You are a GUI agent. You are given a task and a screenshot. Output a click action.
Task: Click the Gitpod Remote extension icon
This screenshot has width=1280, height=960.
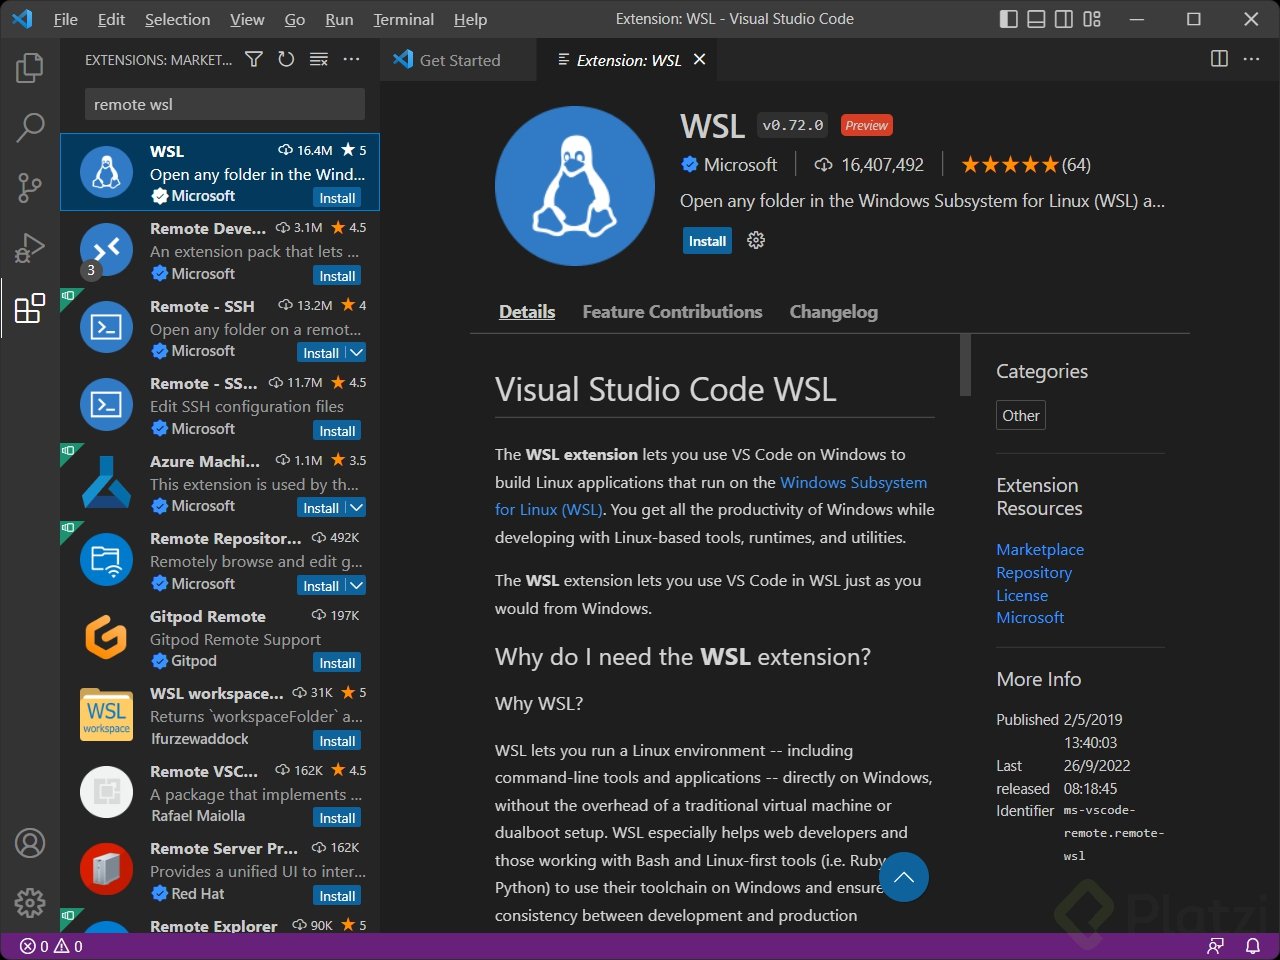(x=106, y=637)
